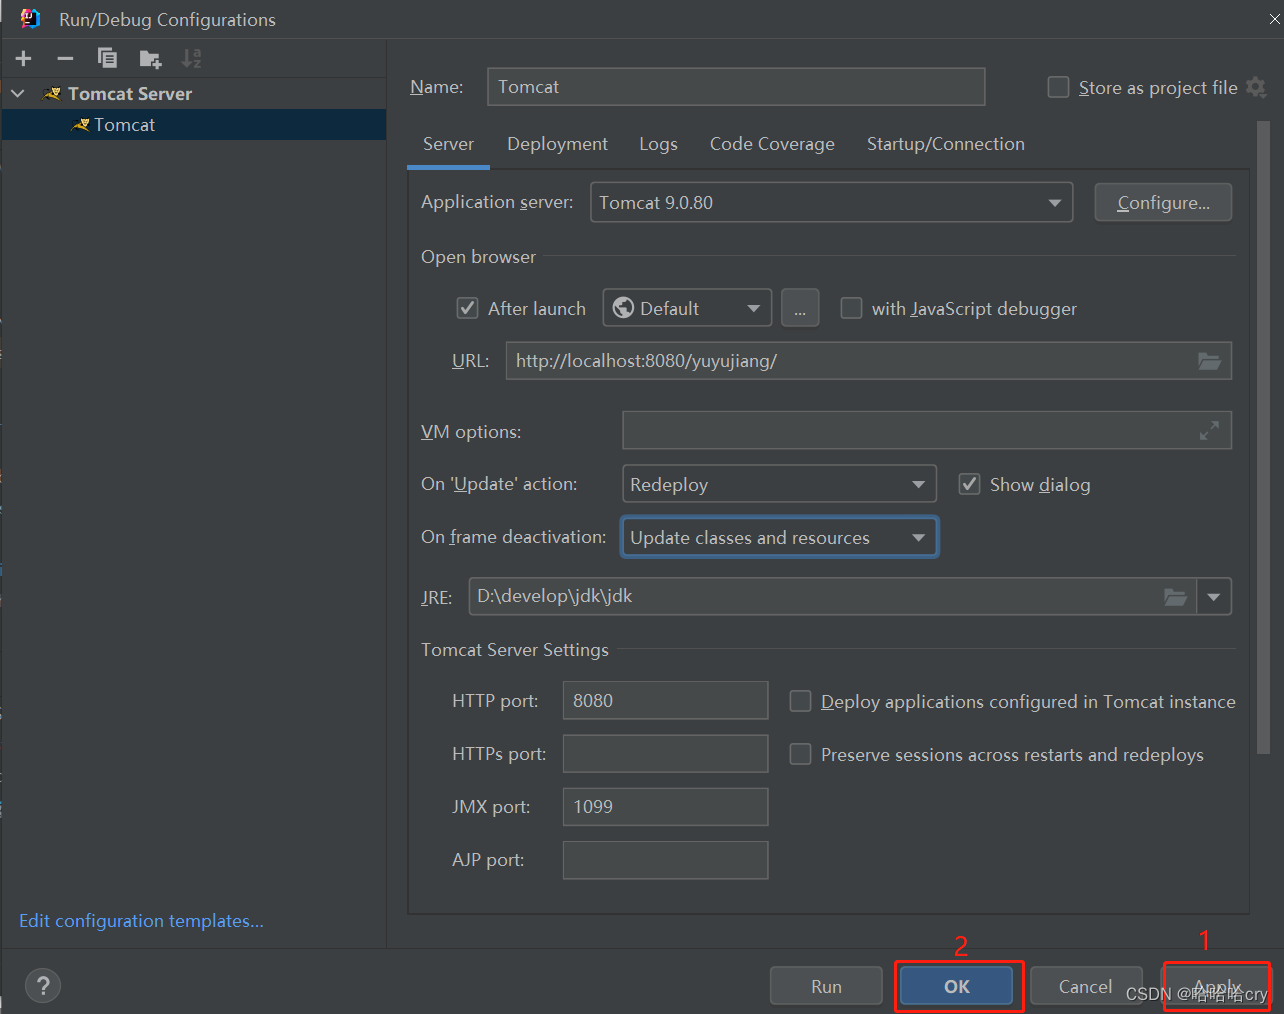Check Store as project file
Screen dimensions: 1284x1014
tap(1058, 88)
